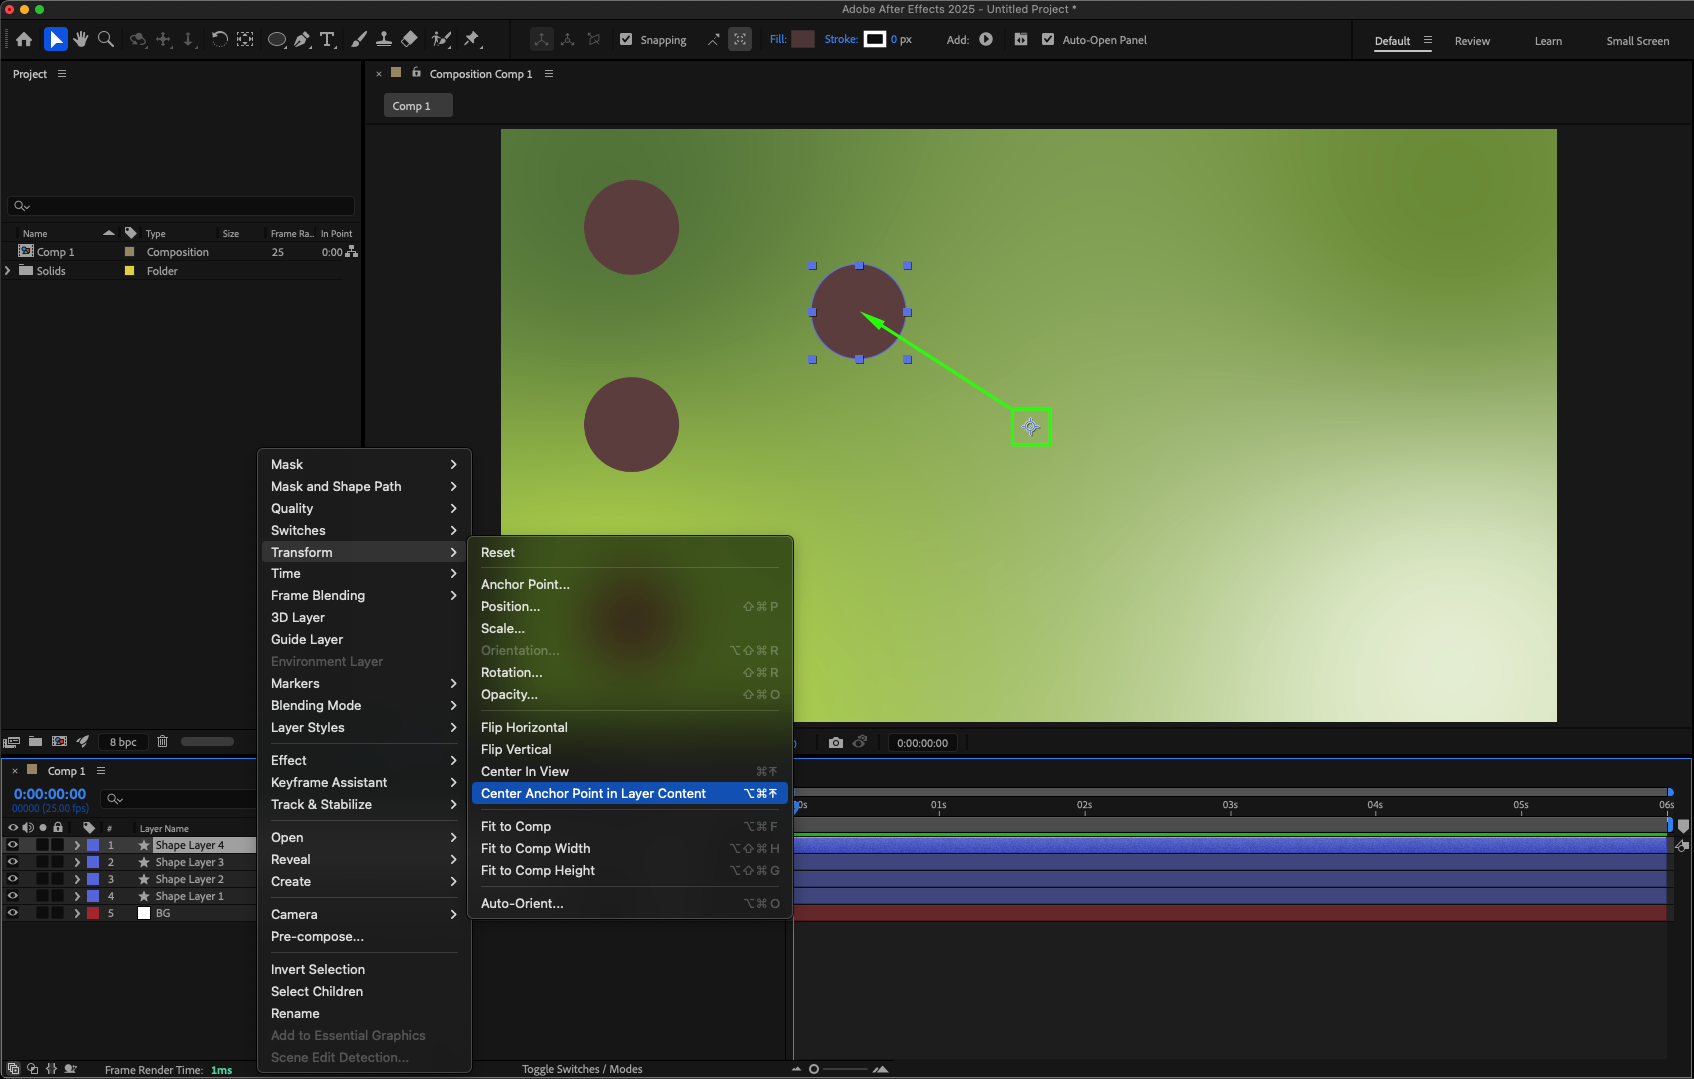Disable the Auto-Open Panel checkbox
This screenshot has width=1694, height=1079.
(1048, 40)
